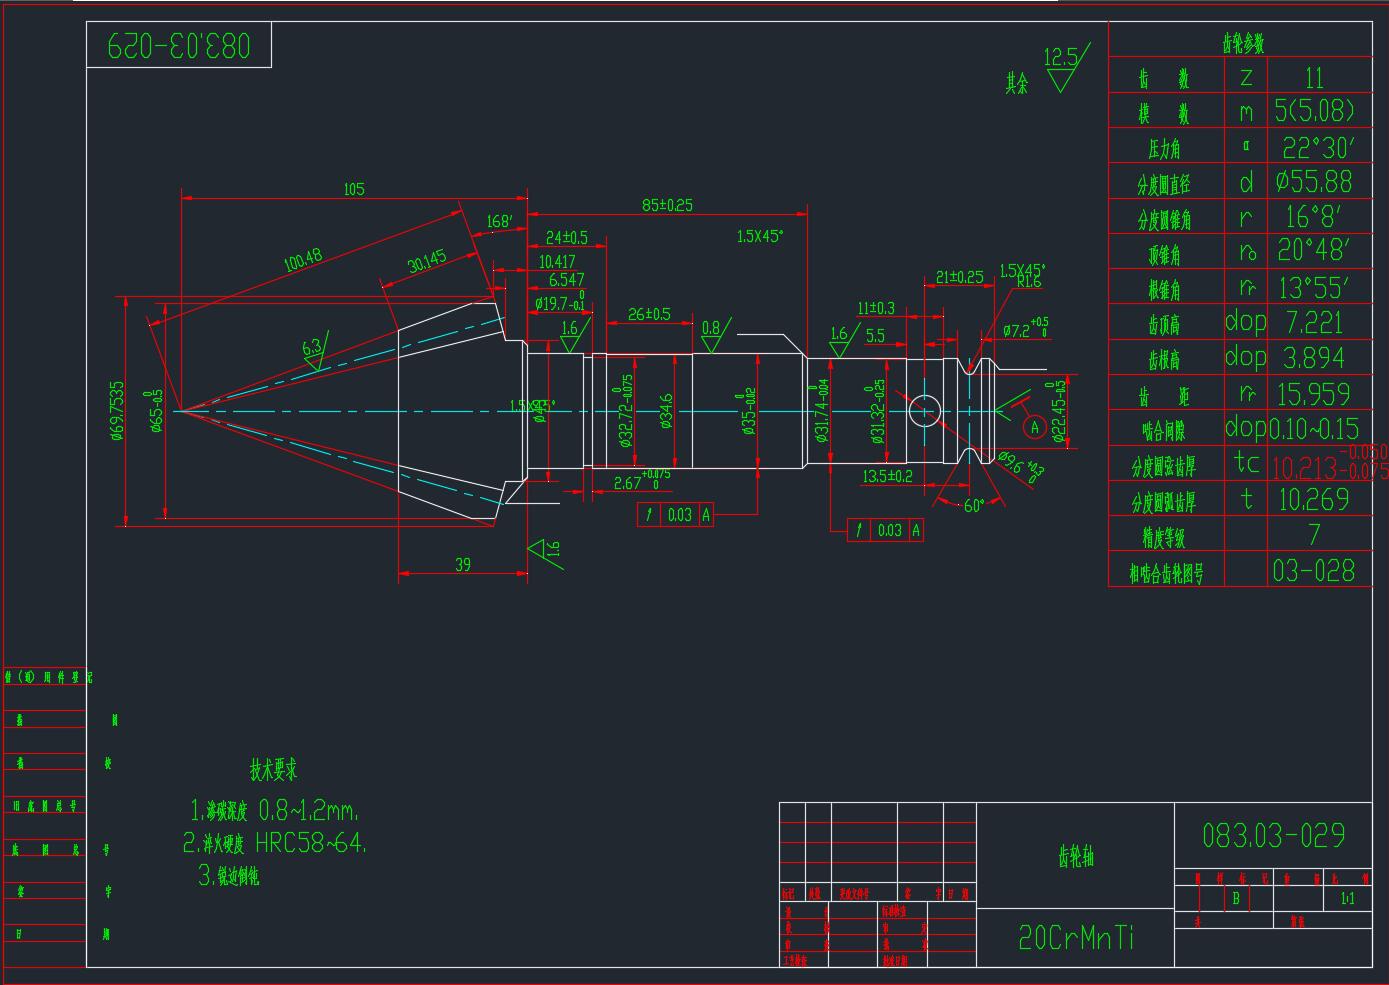Select the 22°30′ pressure angle cell
This screenshot has height=985, width=1389.
coord(1318,148)
